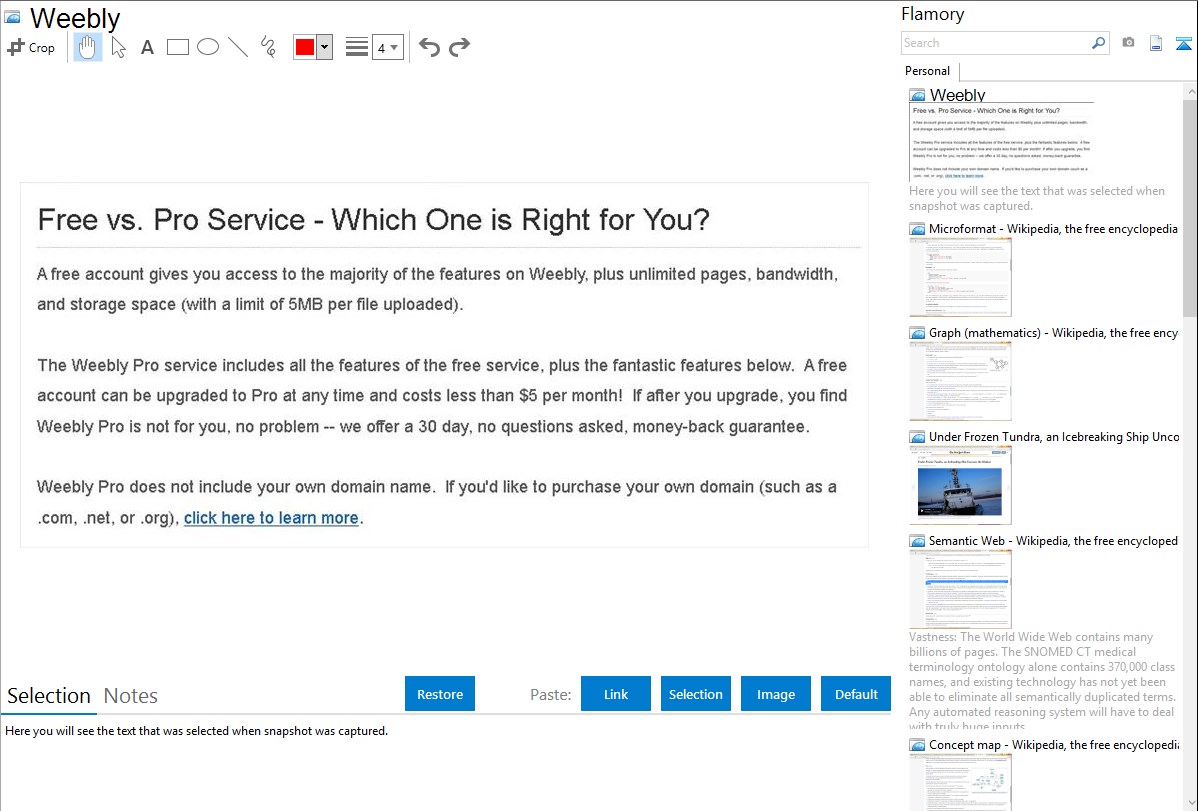Select the Semantic Web - Wikipedia title
This screenshot has width=1198, height=811.
click(1053, 541)
